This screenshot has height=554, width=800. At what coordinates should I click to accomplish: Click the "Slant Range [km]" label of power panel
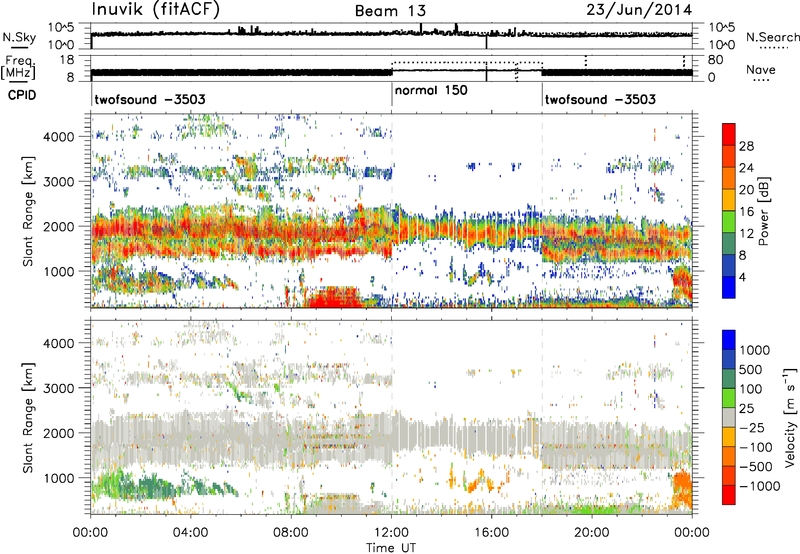coord(28,211)
